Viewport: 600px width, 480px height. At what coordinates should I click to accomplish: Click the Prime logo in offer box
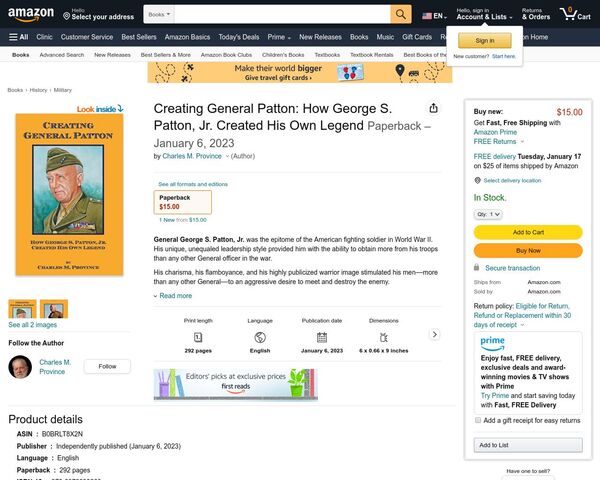point(492,343)
